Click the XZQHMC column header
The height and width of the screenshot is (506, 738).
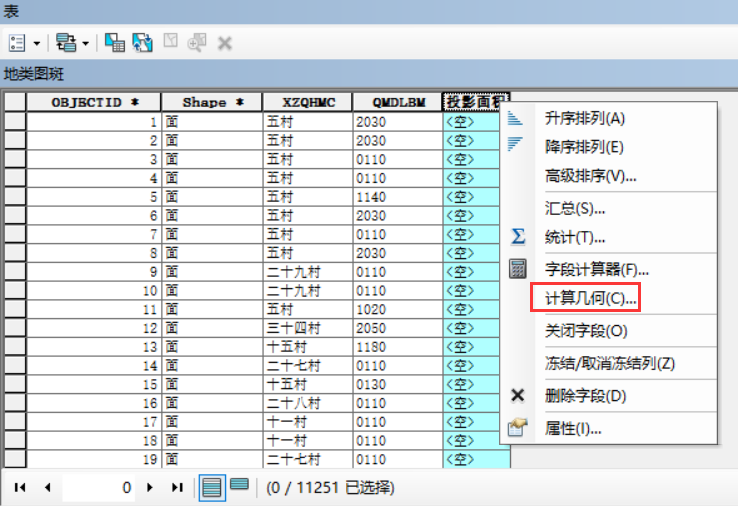click(307, 102)
